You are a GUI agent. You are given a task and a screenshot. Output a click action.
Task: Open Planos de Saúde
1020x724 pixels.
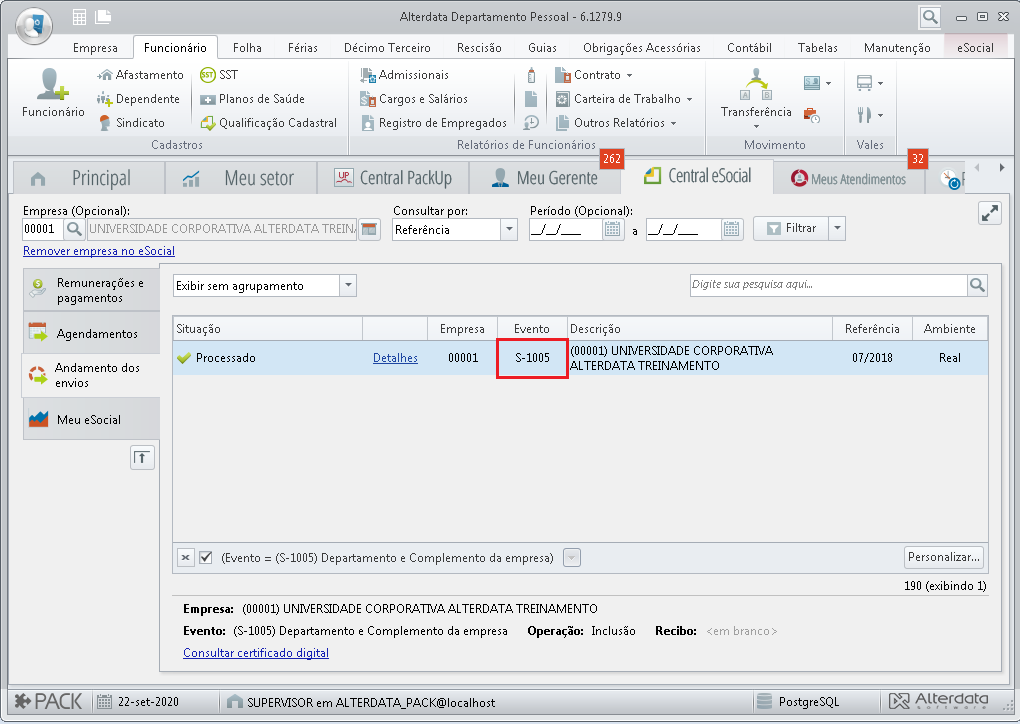click(x=252, y=99)
